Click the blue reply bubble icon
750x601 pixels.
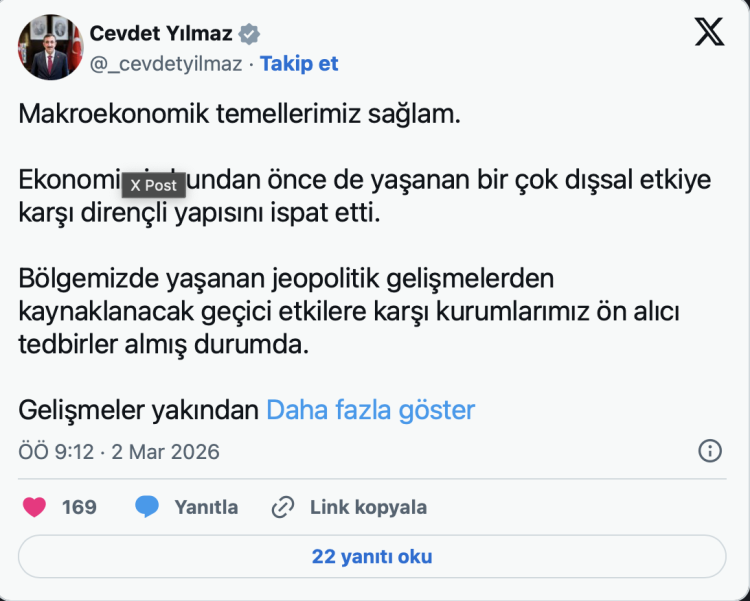pos(147,507)
